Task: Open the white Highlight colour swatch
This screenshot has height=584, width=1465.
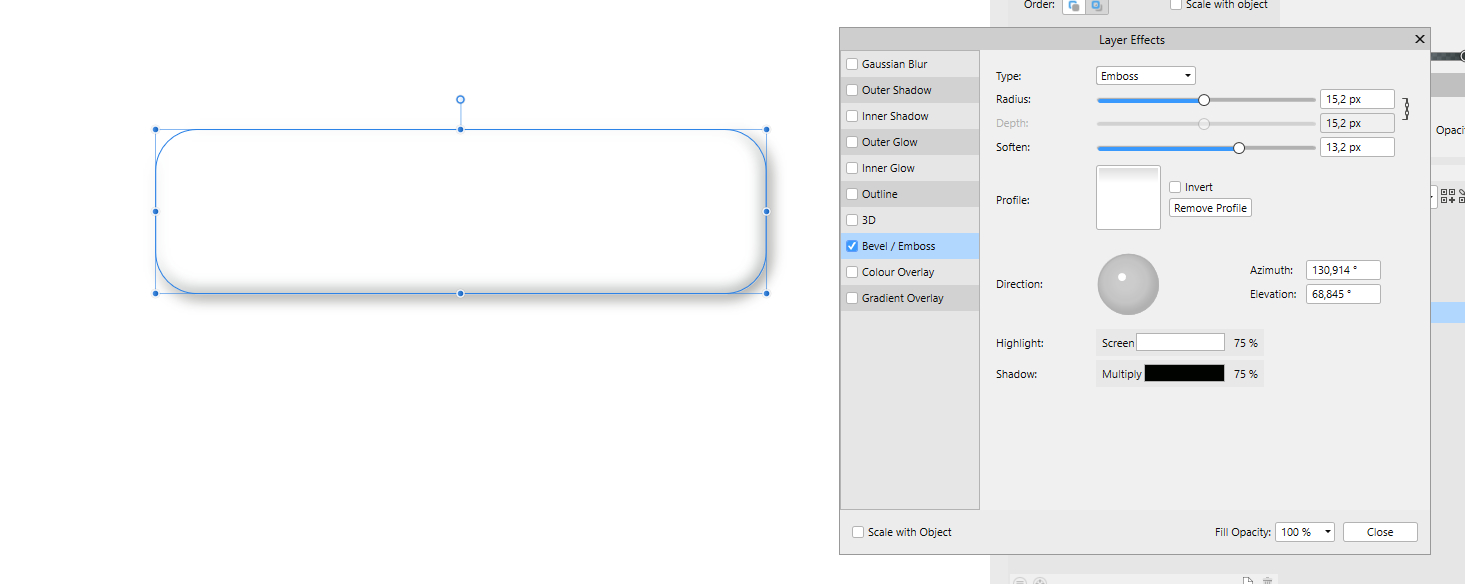Action: 1181,343
